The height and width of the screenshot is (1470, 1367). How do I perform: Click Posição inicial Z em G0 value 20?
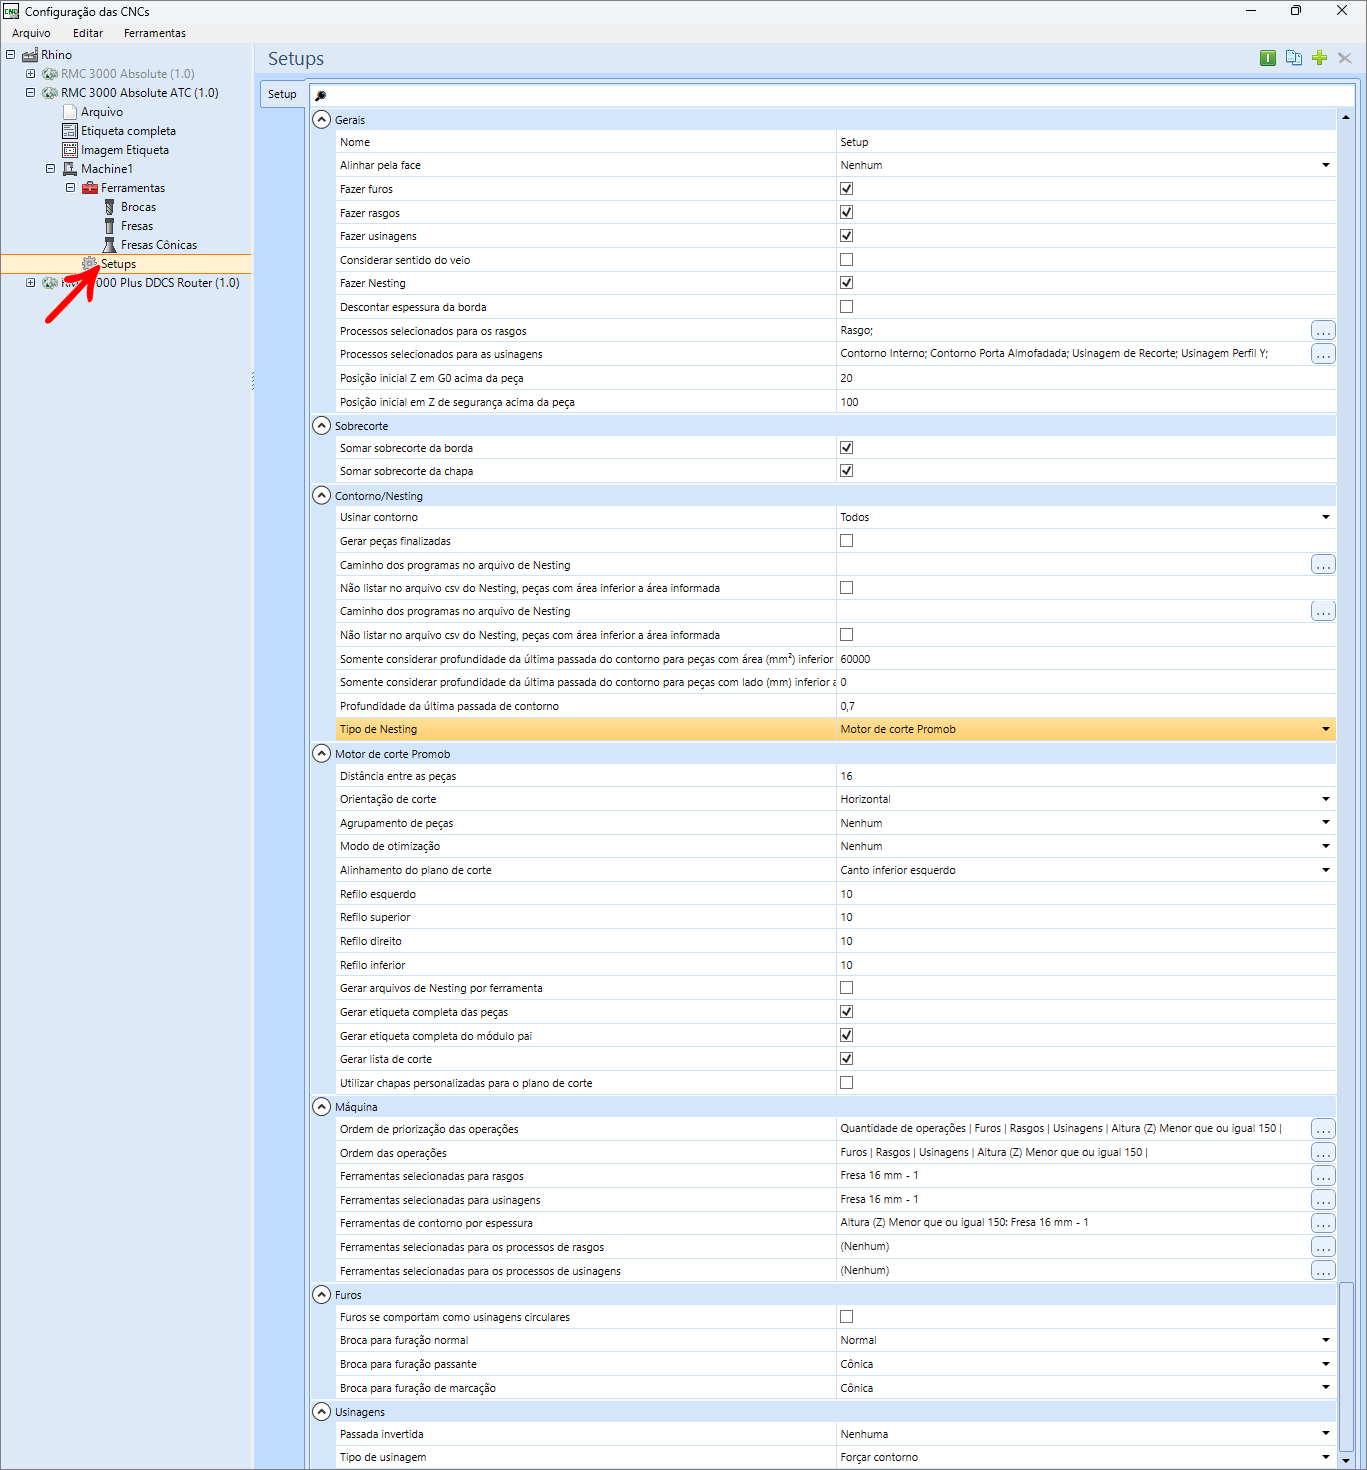click(x=1086, y=378)
